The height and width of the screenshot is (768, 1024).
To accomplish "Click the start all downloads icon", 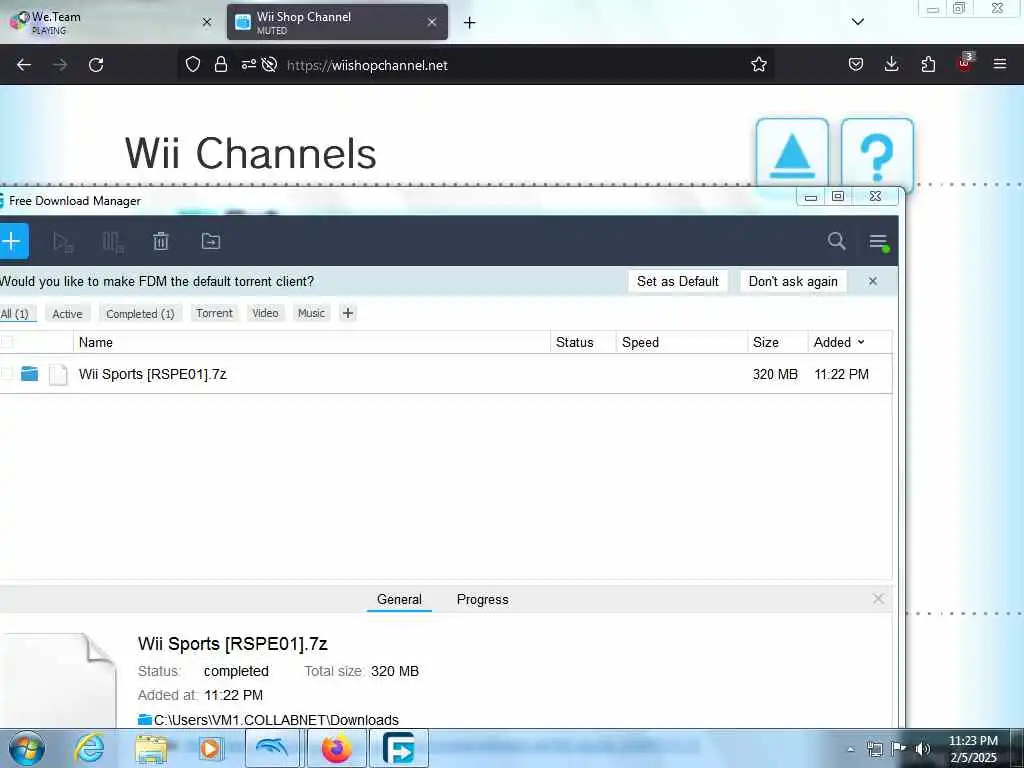I will coord(63,242).
